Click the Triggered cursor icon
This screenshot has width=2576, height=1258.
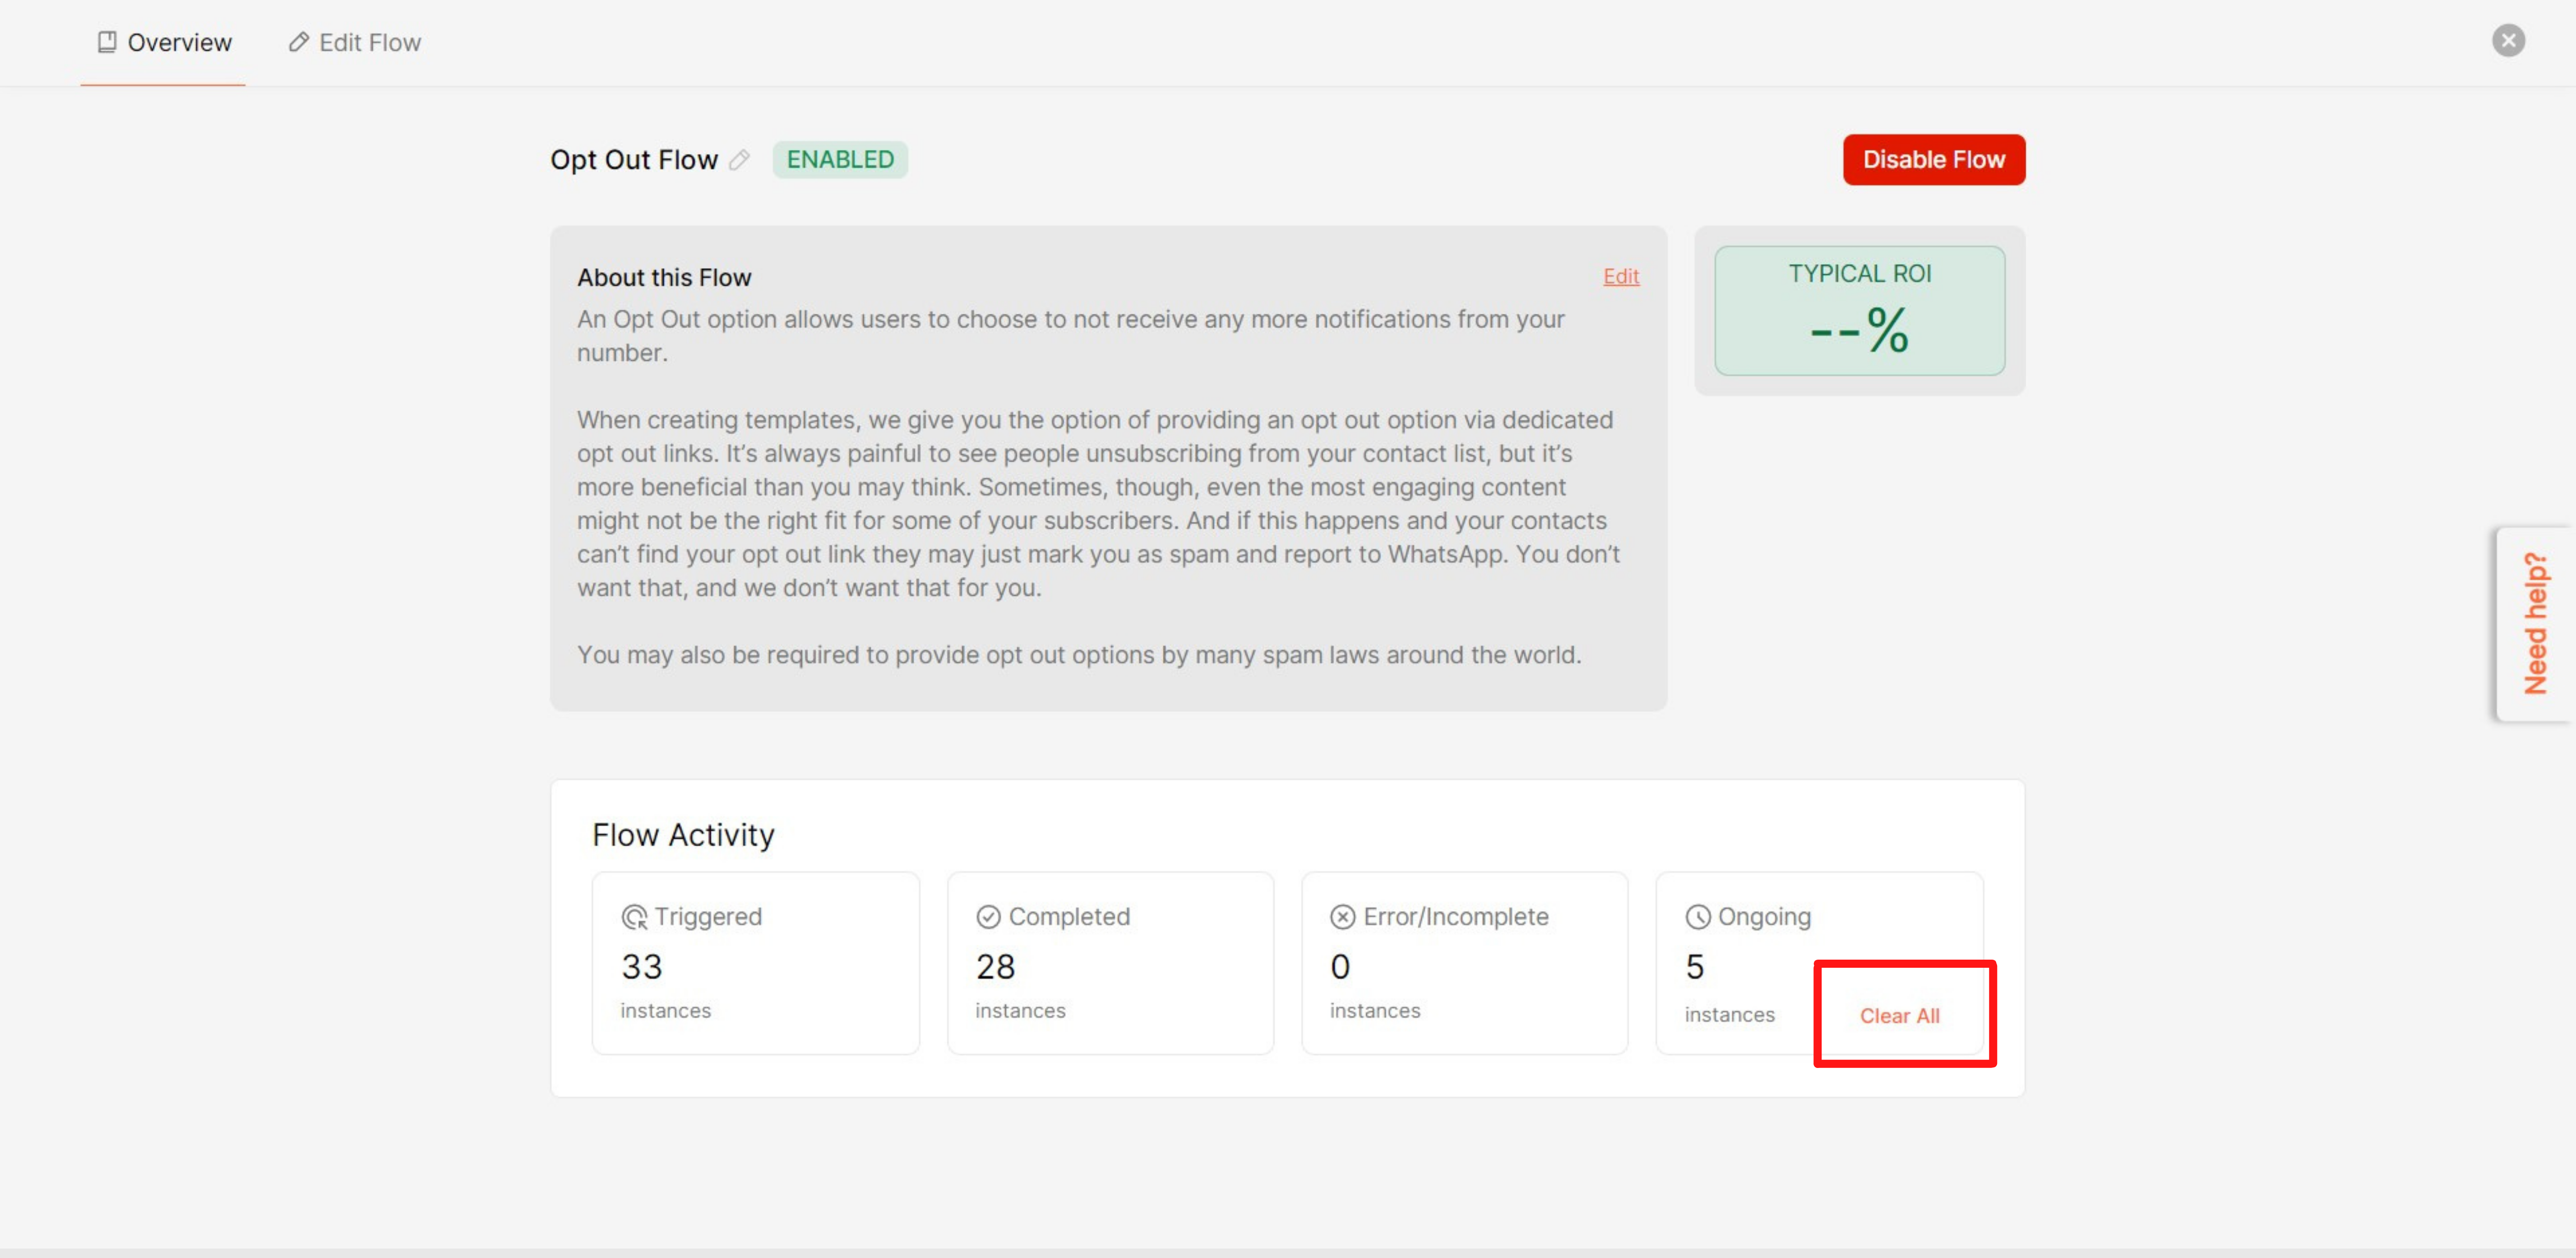coord(634,917)
